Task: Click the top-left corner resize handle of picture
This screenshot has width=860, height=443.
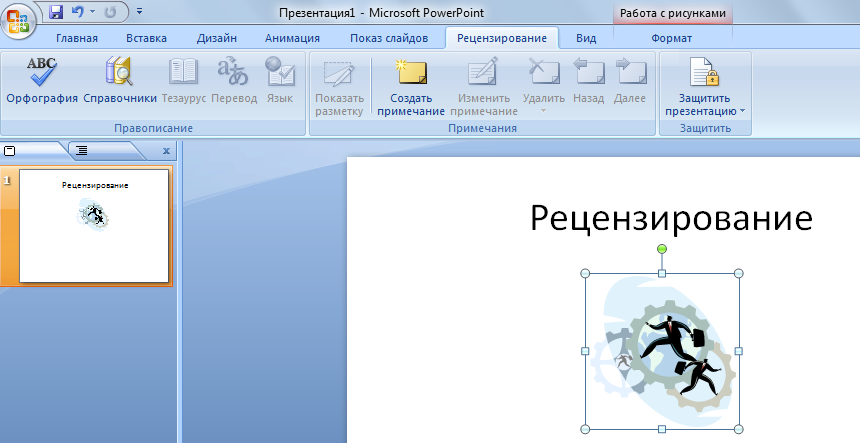Action: 585,273
